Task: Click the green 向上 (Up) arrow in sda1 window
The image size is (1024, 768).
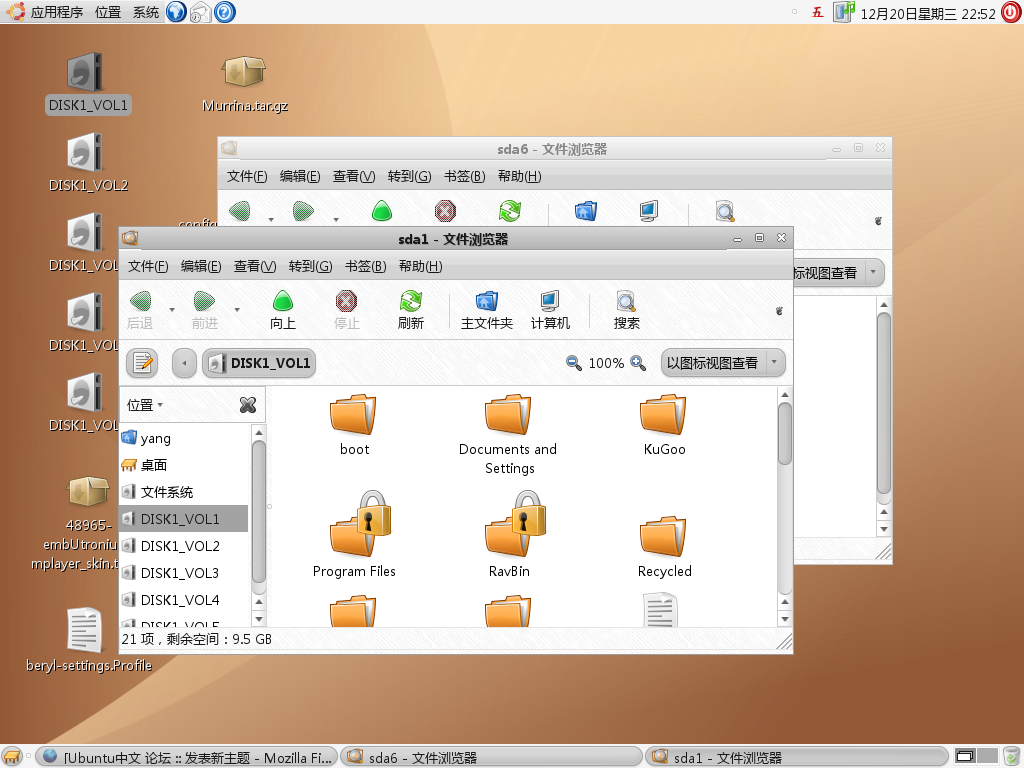Action: [x=283, y=302]
